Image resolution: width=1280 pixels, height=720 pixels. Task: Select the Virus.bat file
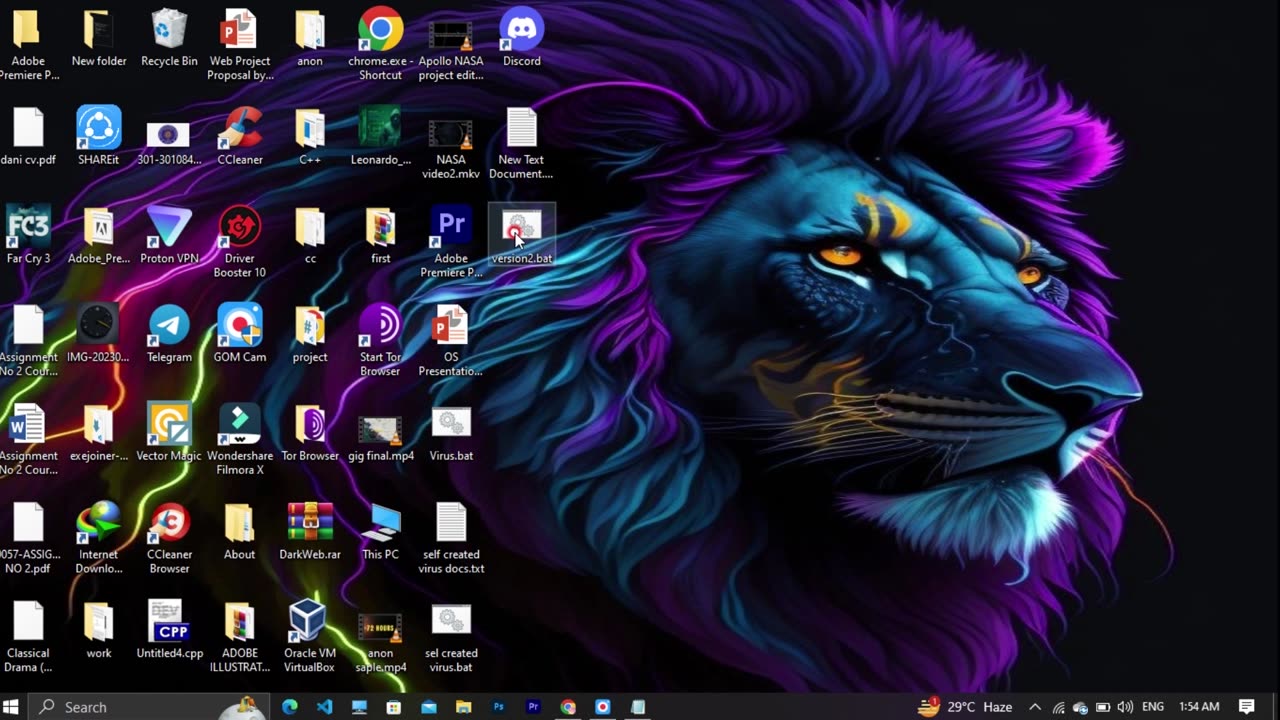point(451,433)
